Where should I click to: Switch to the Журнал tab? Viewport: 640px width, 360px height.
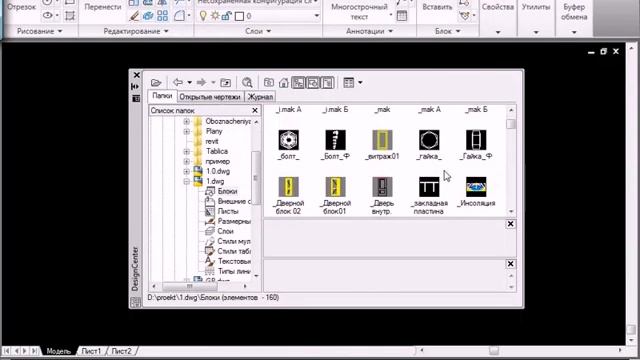click(260, 97)
